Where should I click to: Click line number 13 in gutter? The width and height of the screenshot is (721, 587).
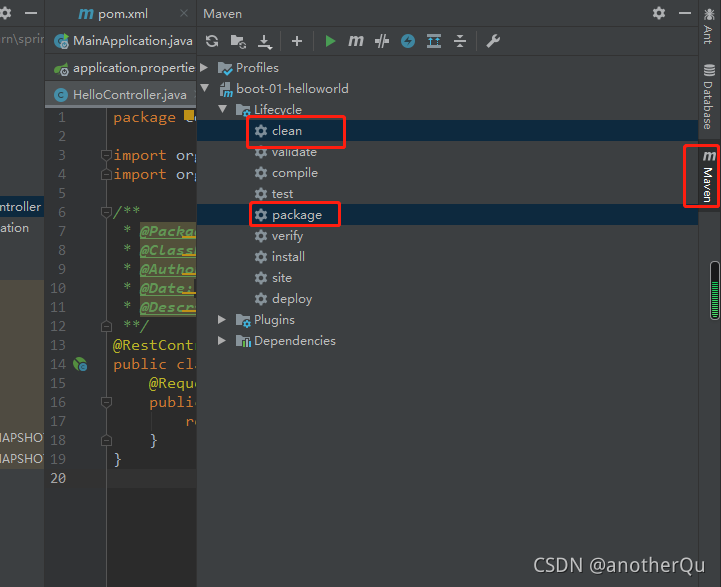click(58, 345)
